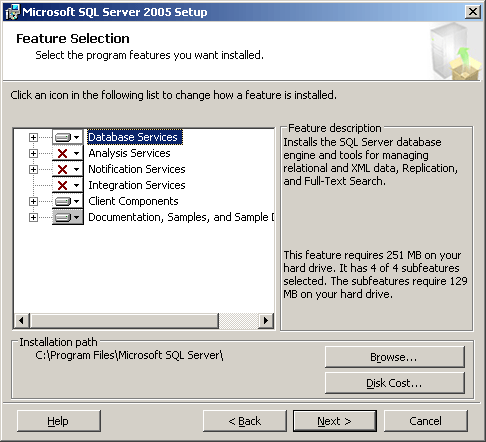Open install-state dropdown for Client Components
The height and width of the screenshot is (442, 486).
[68, 201]
